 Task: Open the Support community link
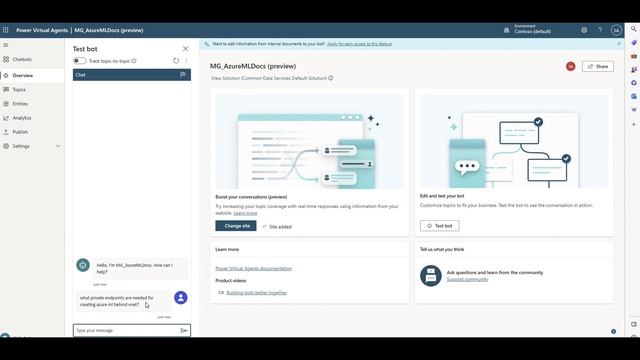[x=467, y=279]
